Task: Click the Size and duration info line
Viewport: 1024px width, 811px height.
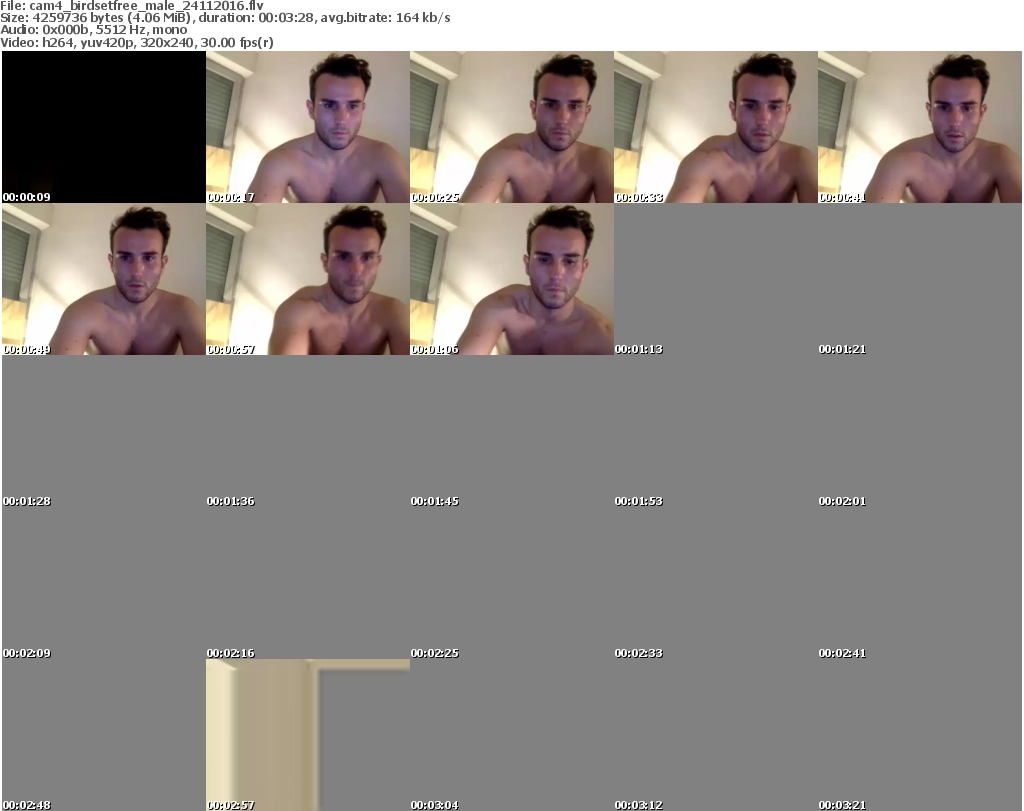Action: point(225,17)
